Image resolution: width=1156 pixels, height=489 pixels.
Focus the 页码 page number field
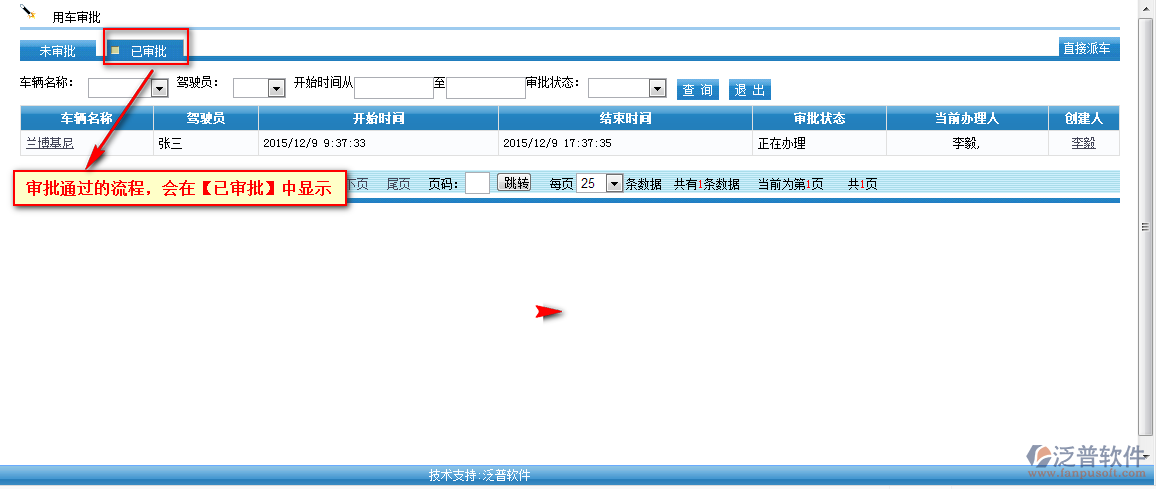(x=477, y=183)
